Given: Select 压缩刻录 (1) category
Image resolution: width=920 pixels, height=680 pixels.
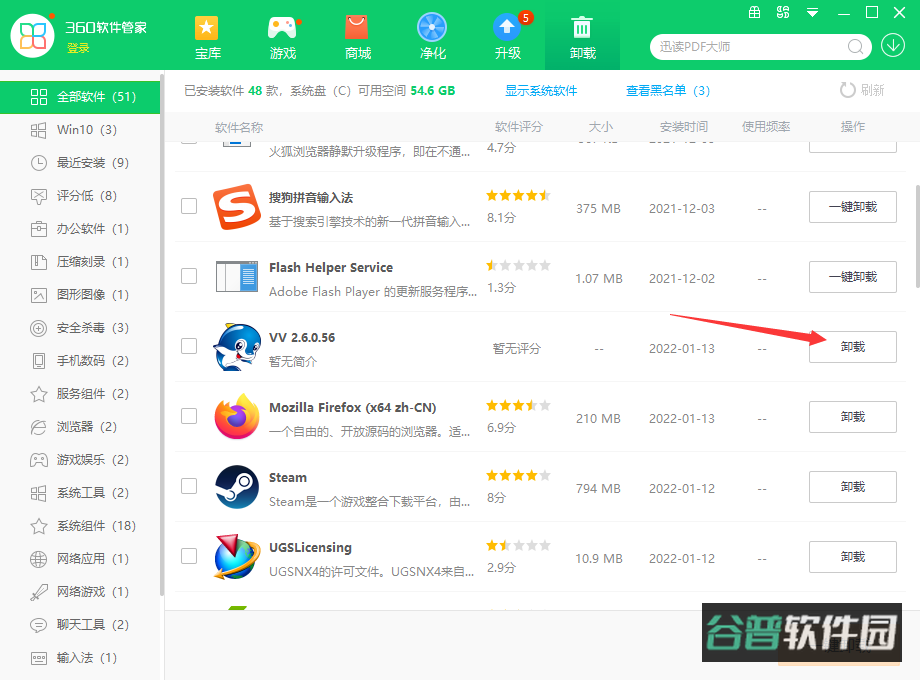Looking at the screenshot, I should [80, 262].
